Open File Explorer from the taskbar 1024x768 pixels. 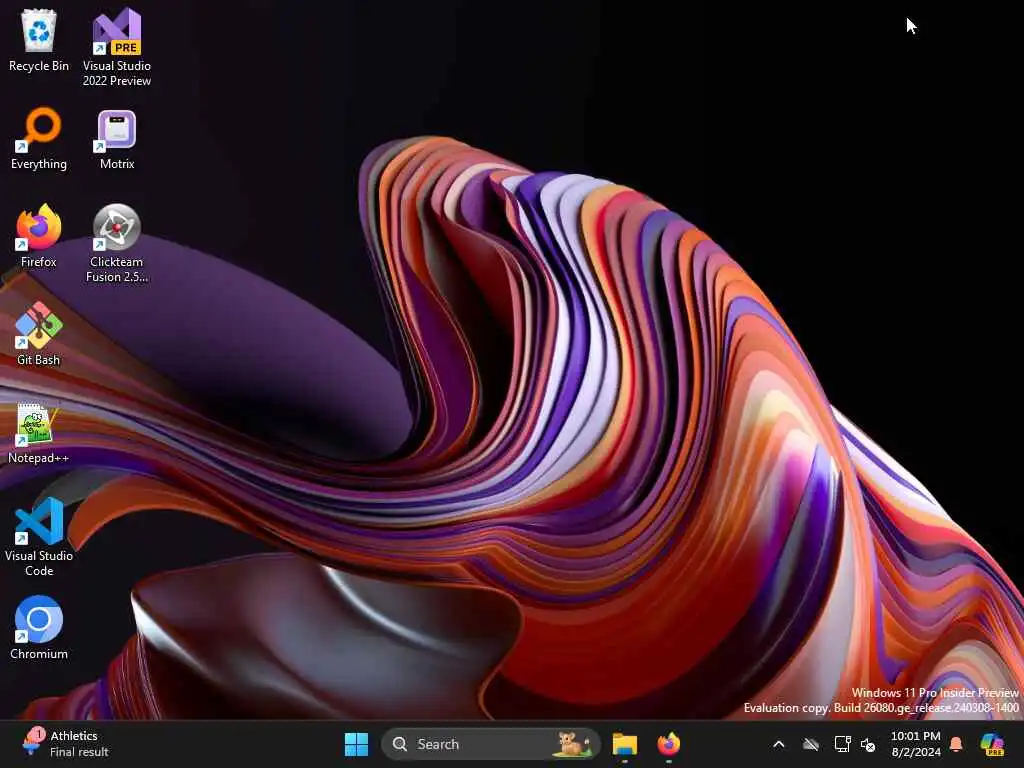pyautogui.click(x=624, y=744)
